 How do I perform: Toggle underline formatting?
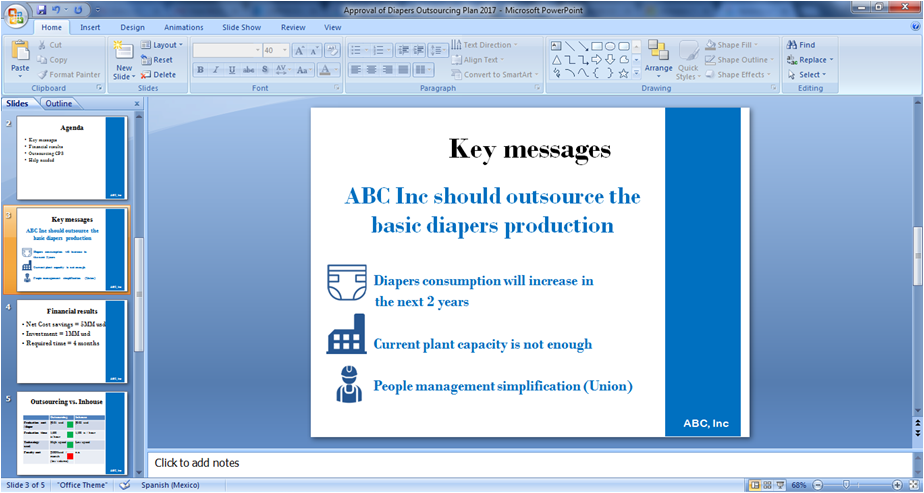[232, 70]
